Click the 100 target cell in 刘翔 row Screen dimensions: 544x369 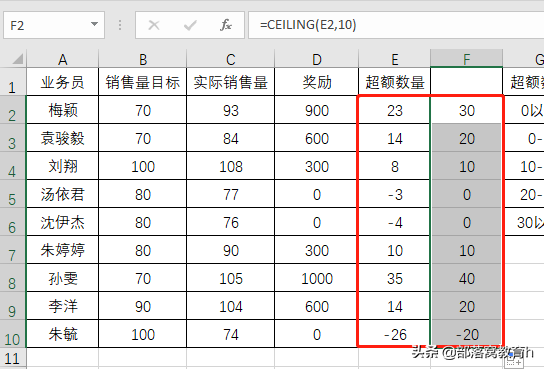[143, 166]
